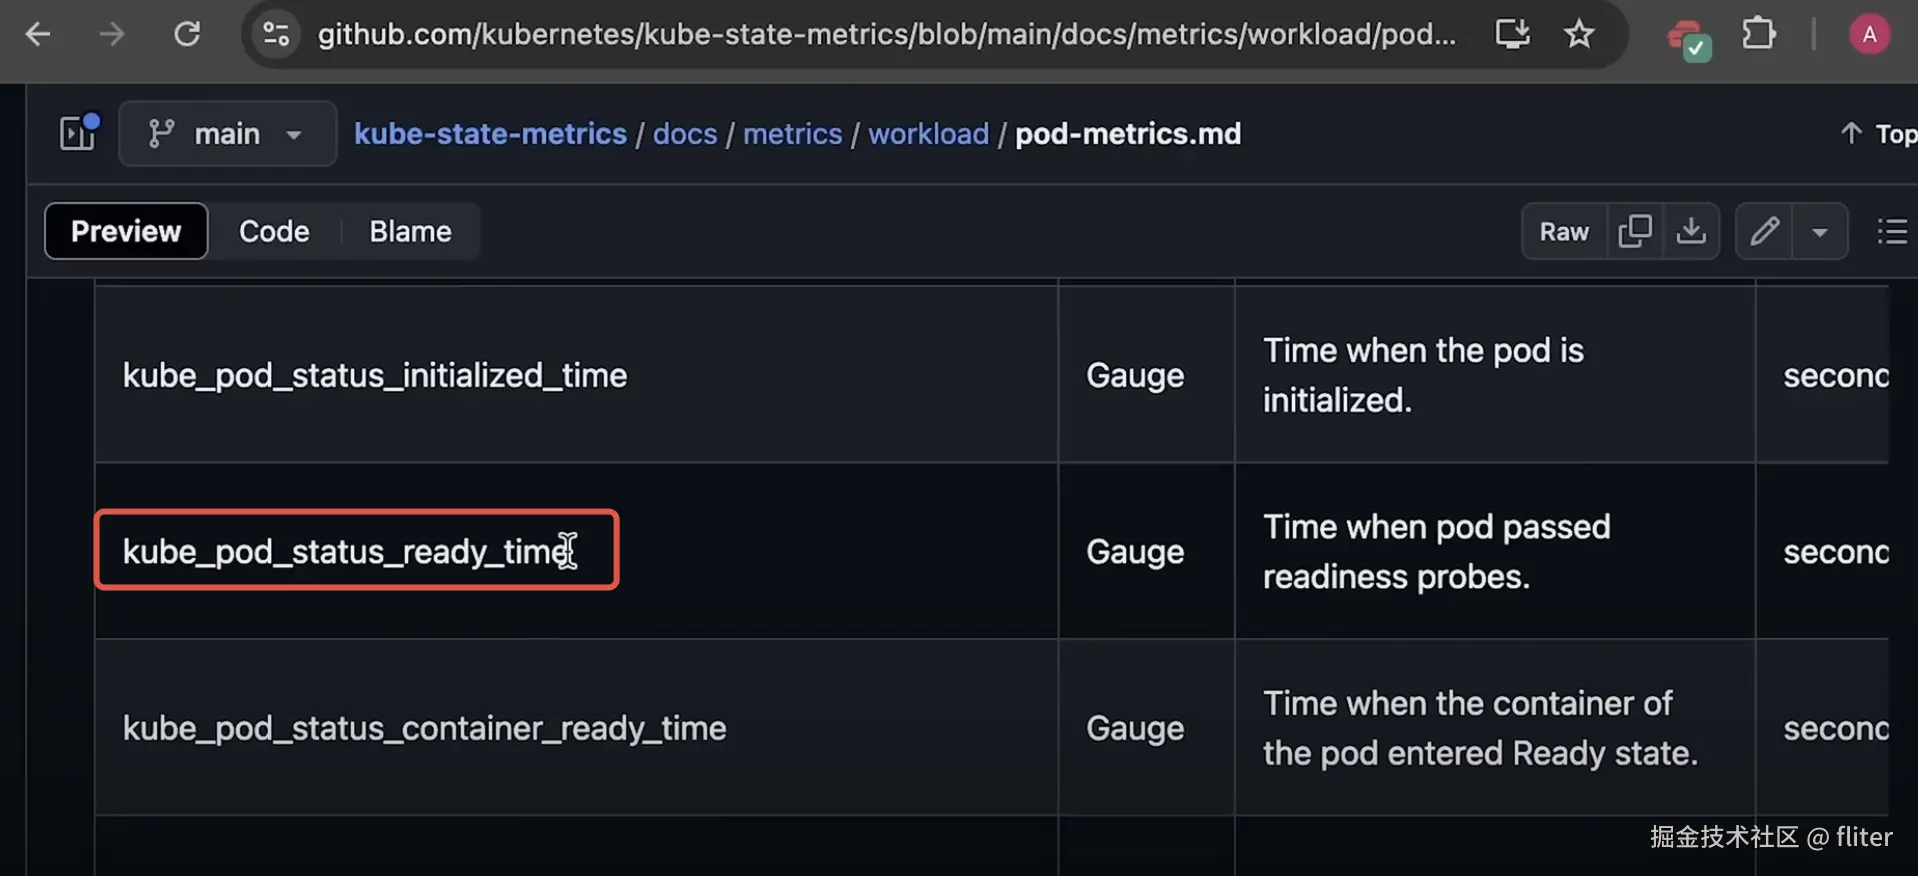Navigate to the workload folder breadcrumb

pyautogui.click(x=928, y=133)
